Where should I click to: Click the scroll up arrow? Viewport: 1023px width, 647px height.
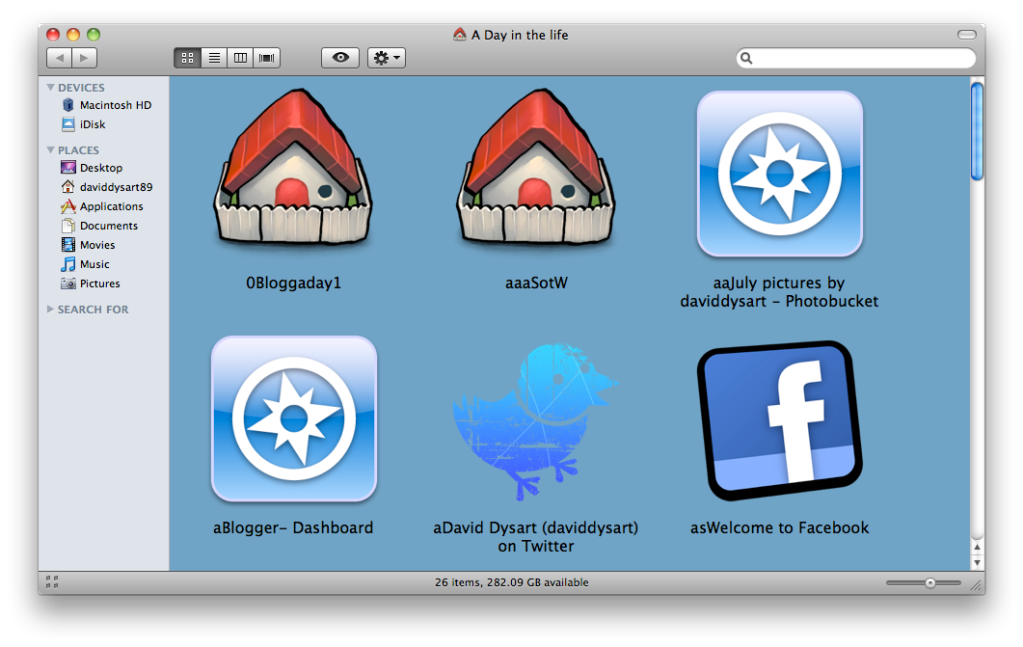[x=977, y=547]
